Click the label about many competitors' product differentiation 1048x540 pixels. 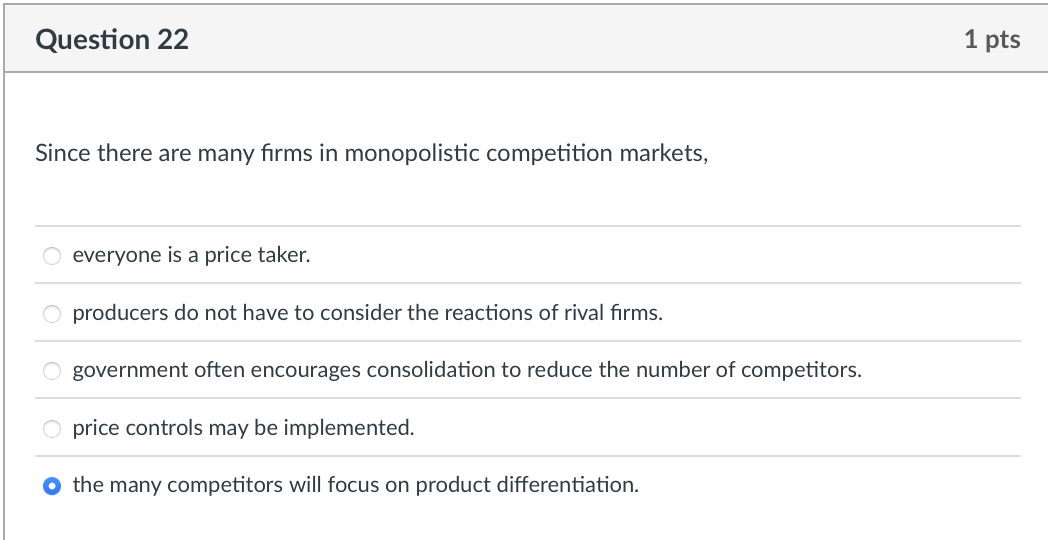[x=356, y=485]
